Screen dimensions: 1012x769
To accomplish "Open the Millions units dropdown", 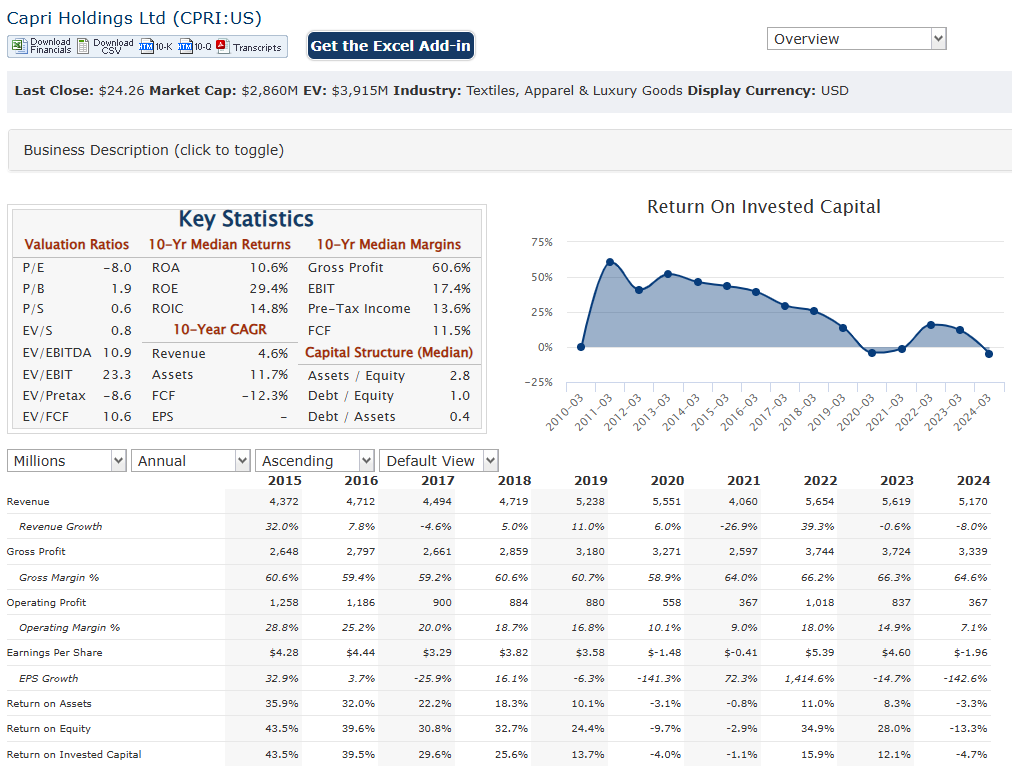I will [66, 461].
